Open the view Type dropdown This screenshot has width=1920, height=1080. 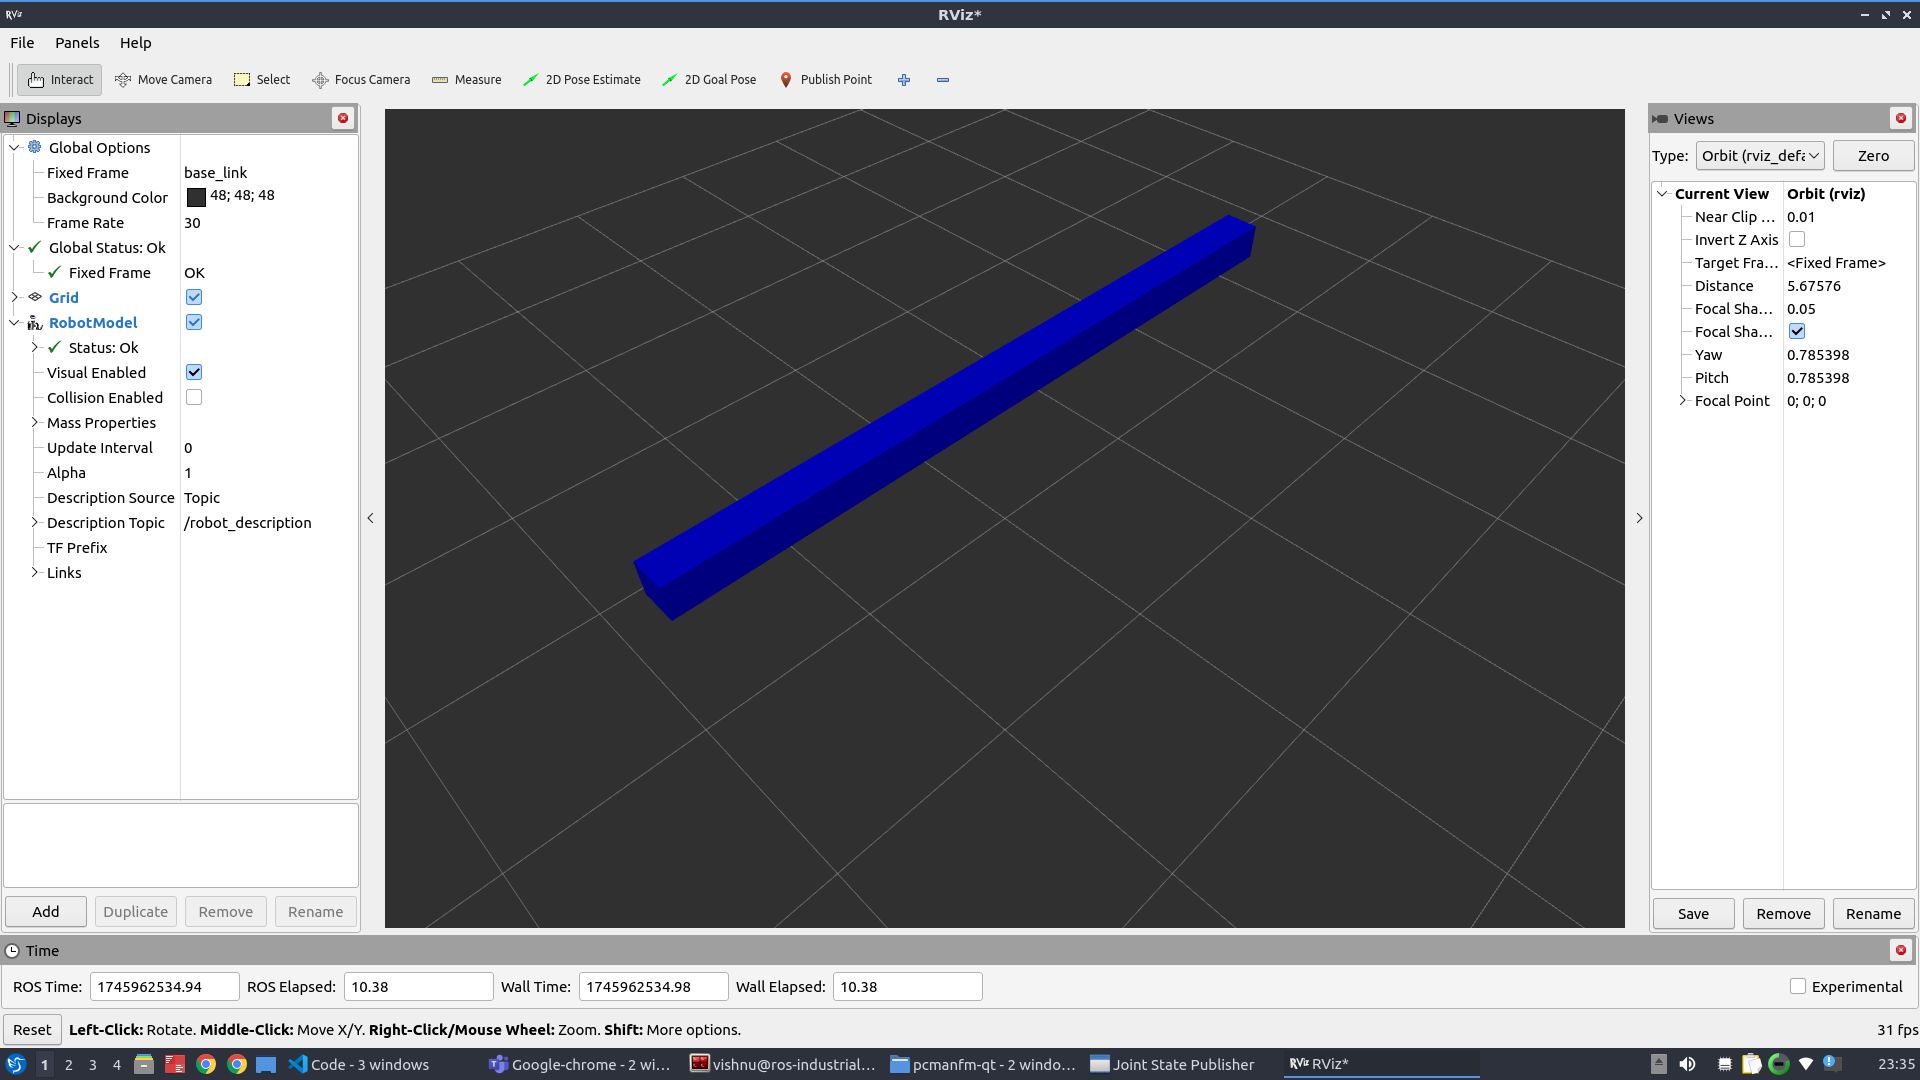pos(1760,156)
